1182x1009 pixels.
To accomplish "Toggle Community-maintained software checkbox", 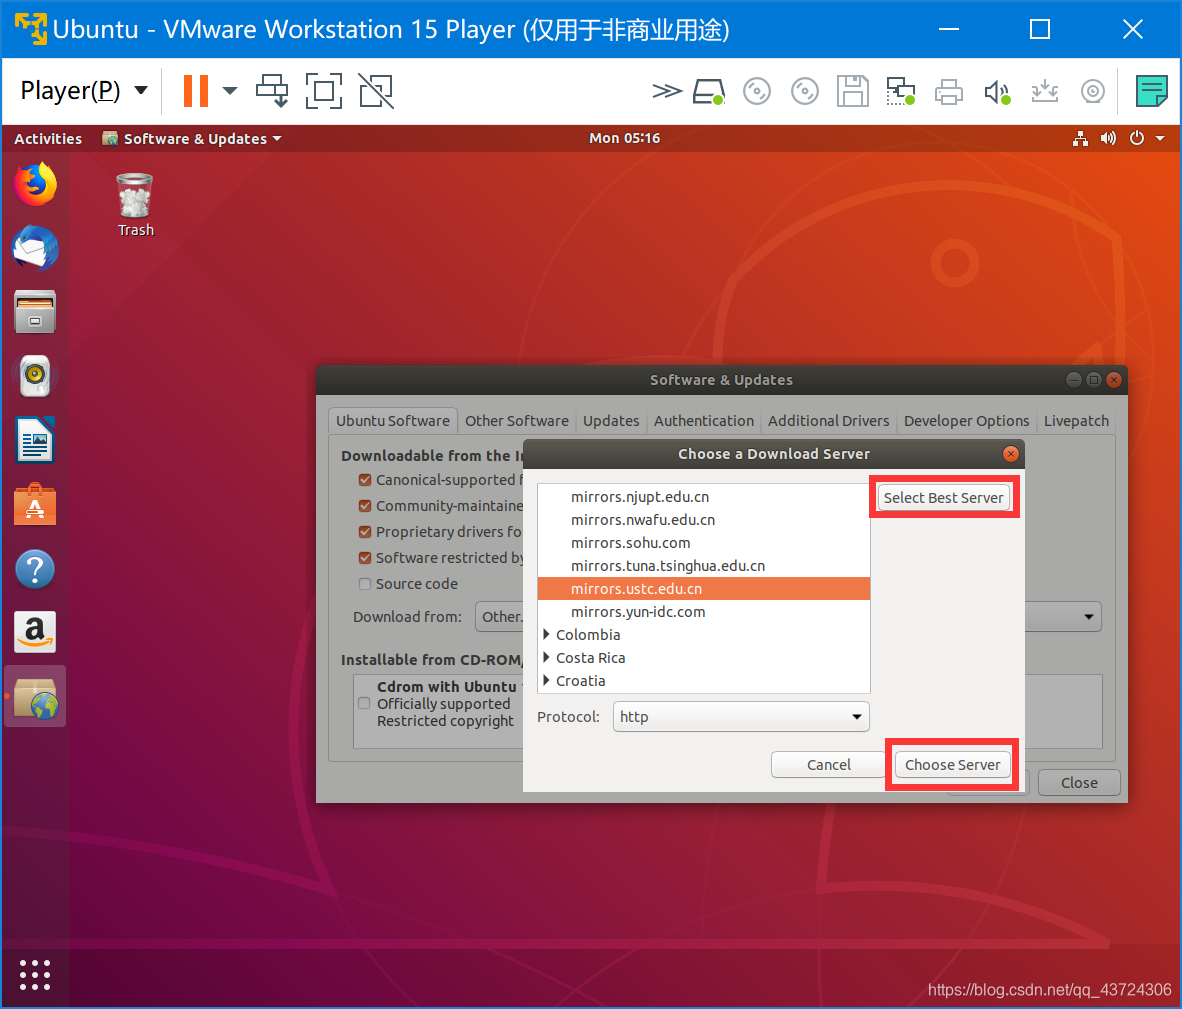I will point(365,506).
